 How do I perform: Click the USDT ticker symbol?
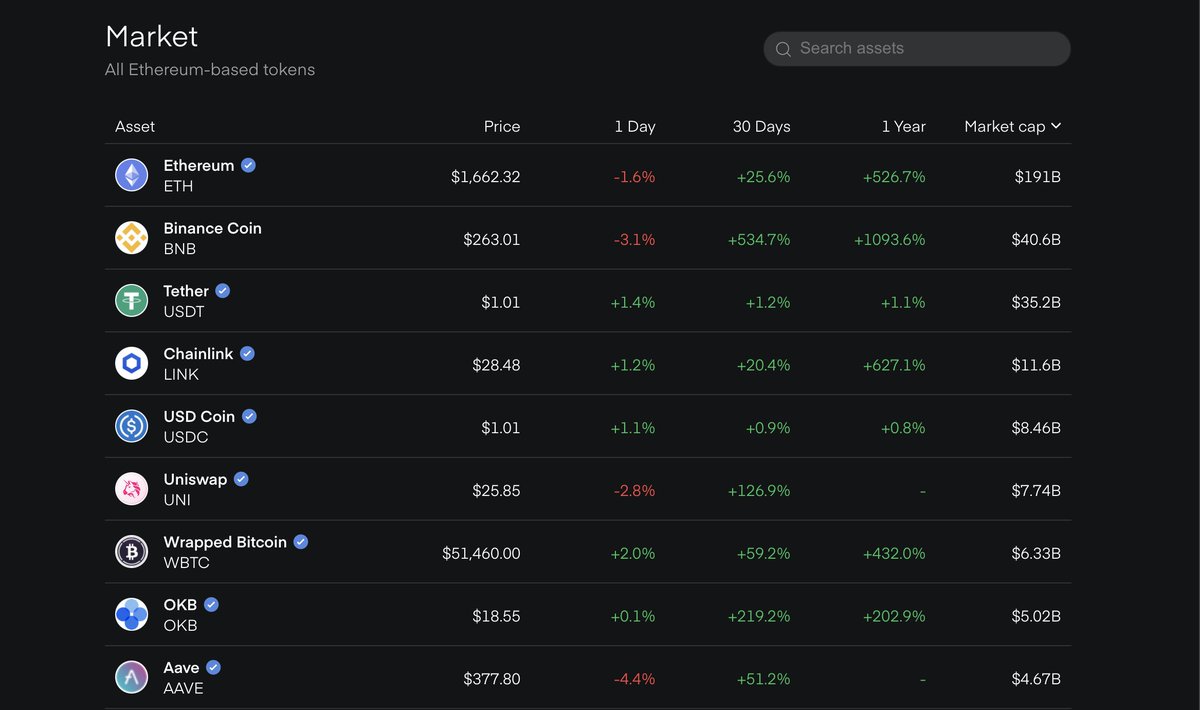[x=184, y=311]
